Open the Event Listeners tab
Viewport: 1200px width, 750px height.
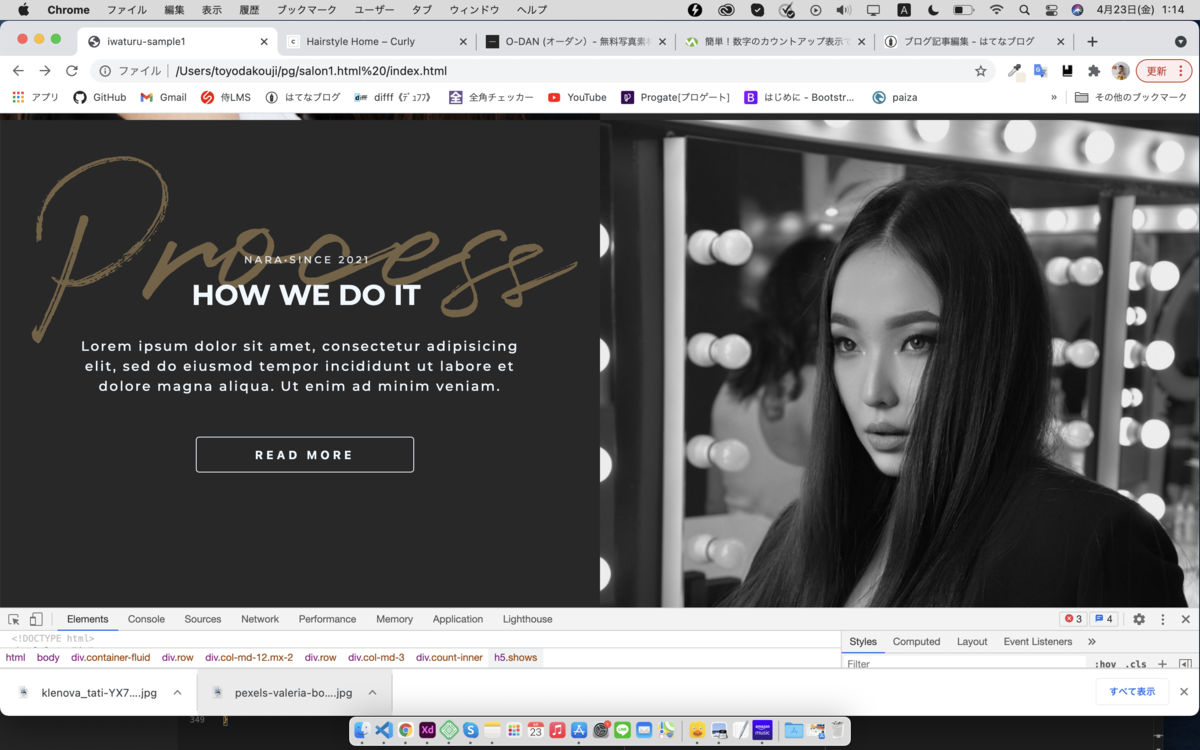click(x=1037, y=642)
